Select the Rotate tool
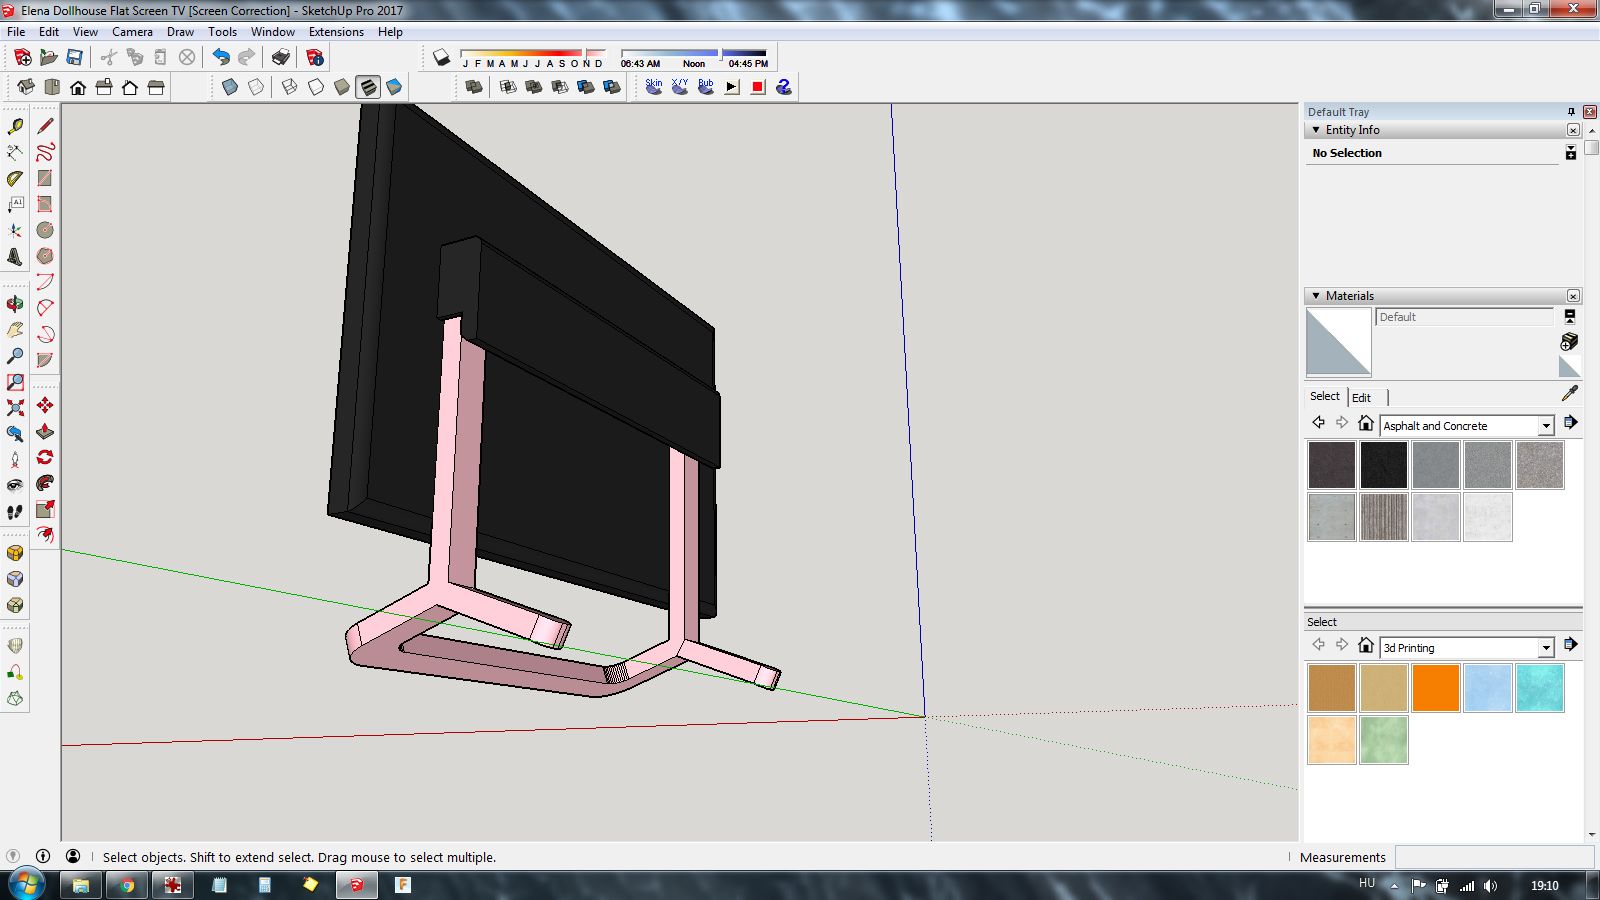The image size is (1600, 900). click(x=45, y=457)
